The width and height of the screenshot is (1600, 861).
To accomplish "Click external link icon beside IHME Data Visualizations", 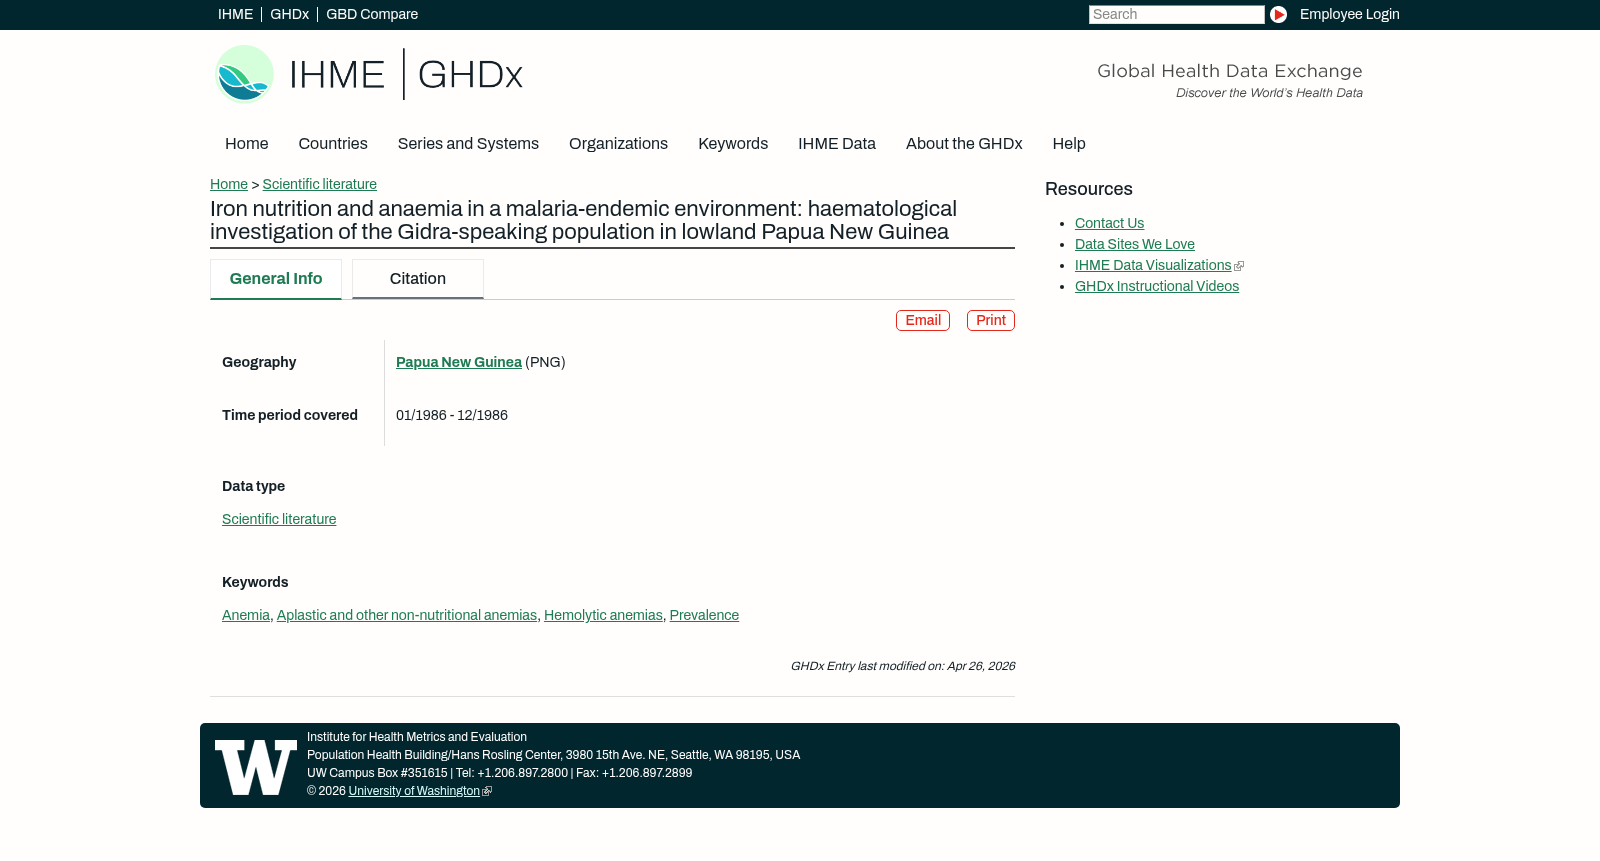I will click(x=1239, y=266).
